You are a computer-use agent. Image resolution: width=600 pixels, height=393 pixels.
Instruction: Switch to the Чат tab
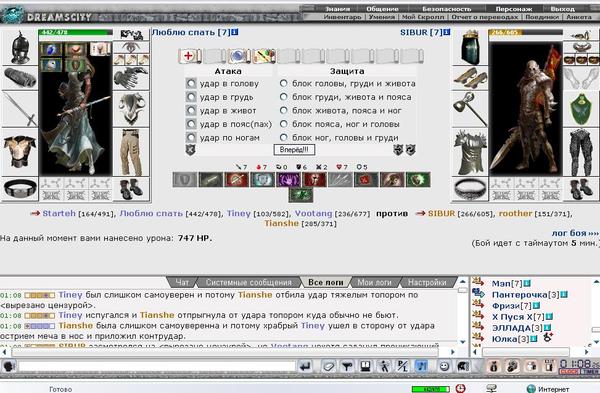(x=182, y=282)
